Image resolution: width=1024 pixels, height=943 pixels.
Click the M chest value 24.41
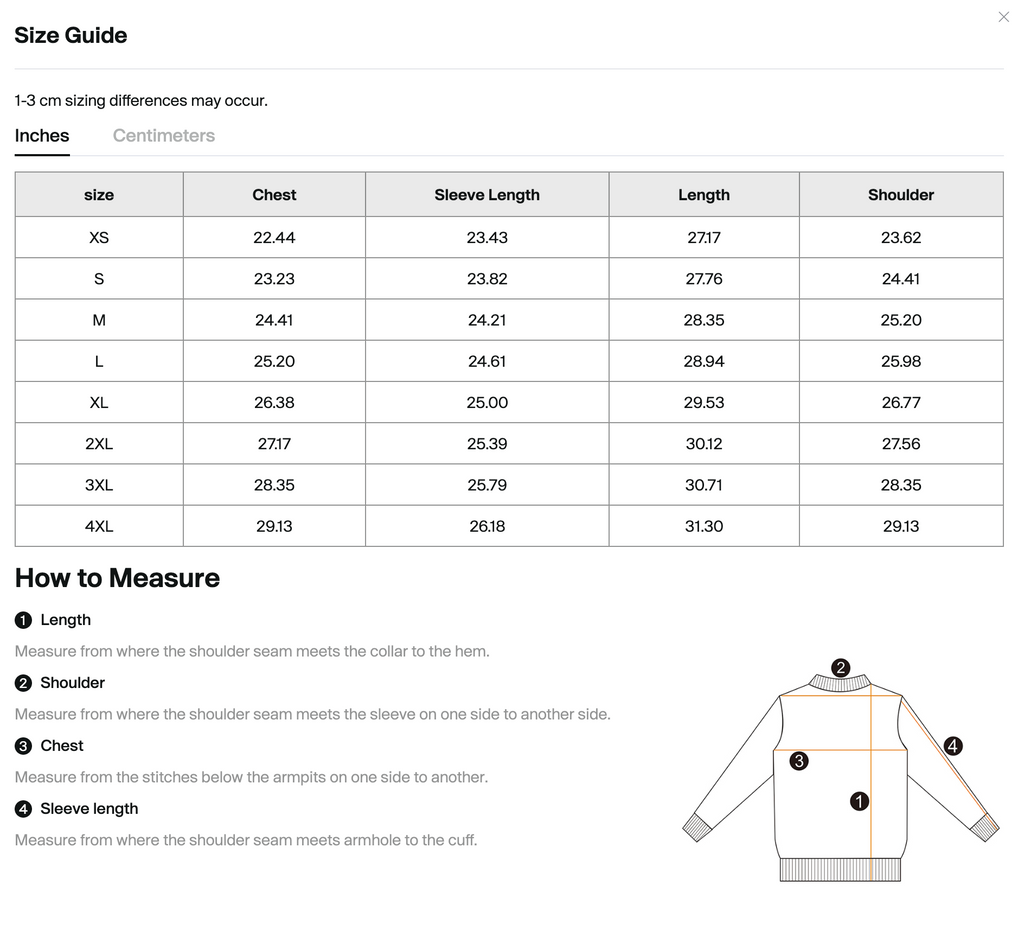click(x=274, y=320)
